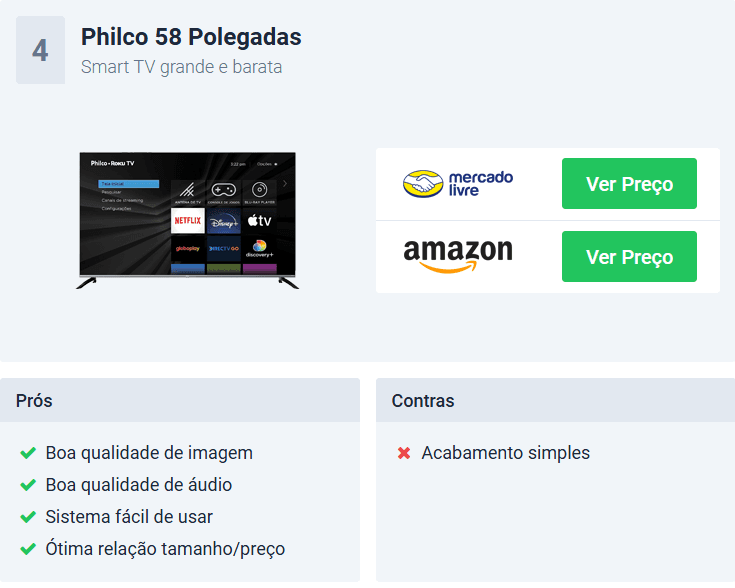Click the Philco 58 Polegadas title
This screenshot has height=588, width=735.
[191, 37]
